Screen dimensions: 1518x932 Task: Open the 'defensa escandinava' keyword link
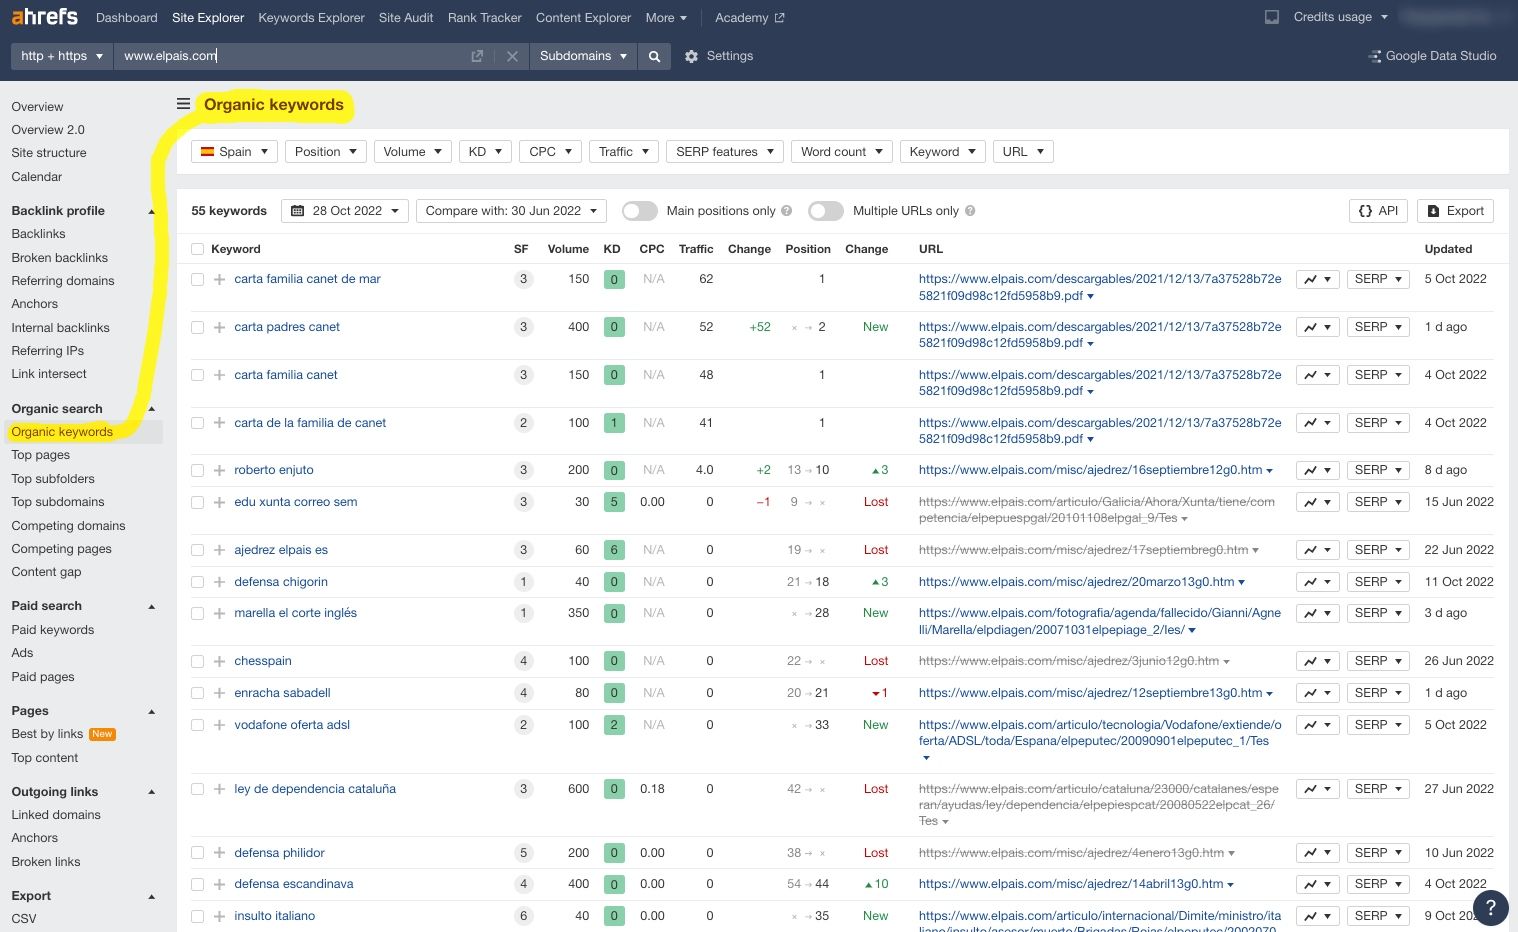(x=294, y=884)
